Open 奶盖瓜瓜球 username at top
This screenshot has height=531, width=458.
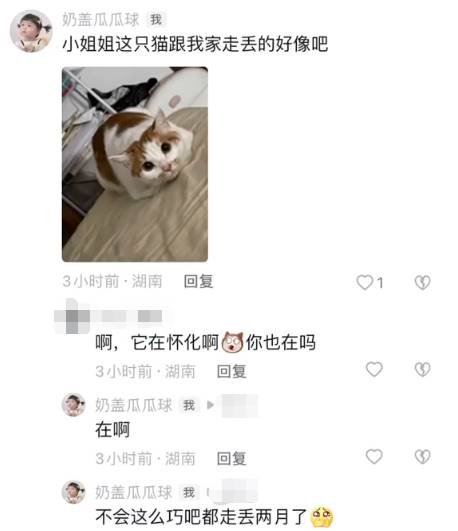(x=101, y=20)
